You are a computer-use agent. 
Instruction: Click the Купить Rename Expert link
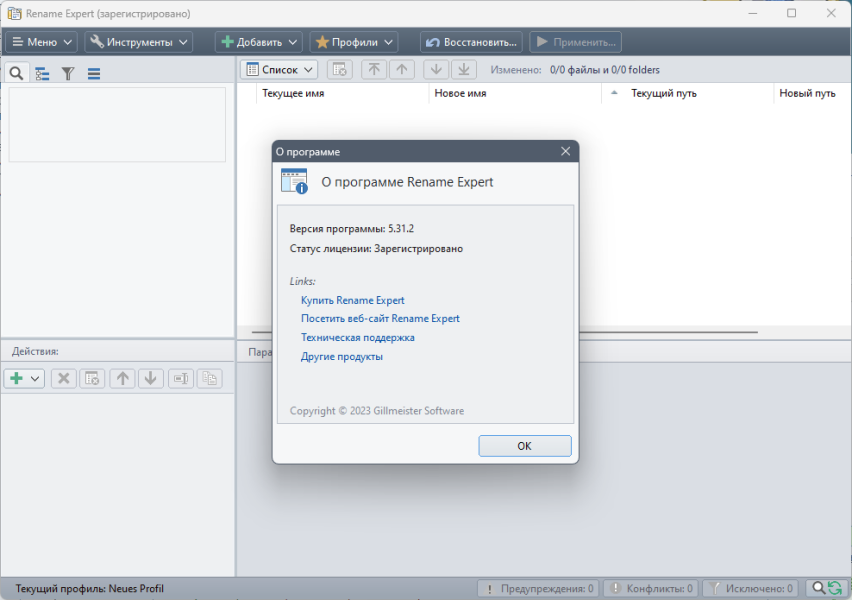point(353,300)
